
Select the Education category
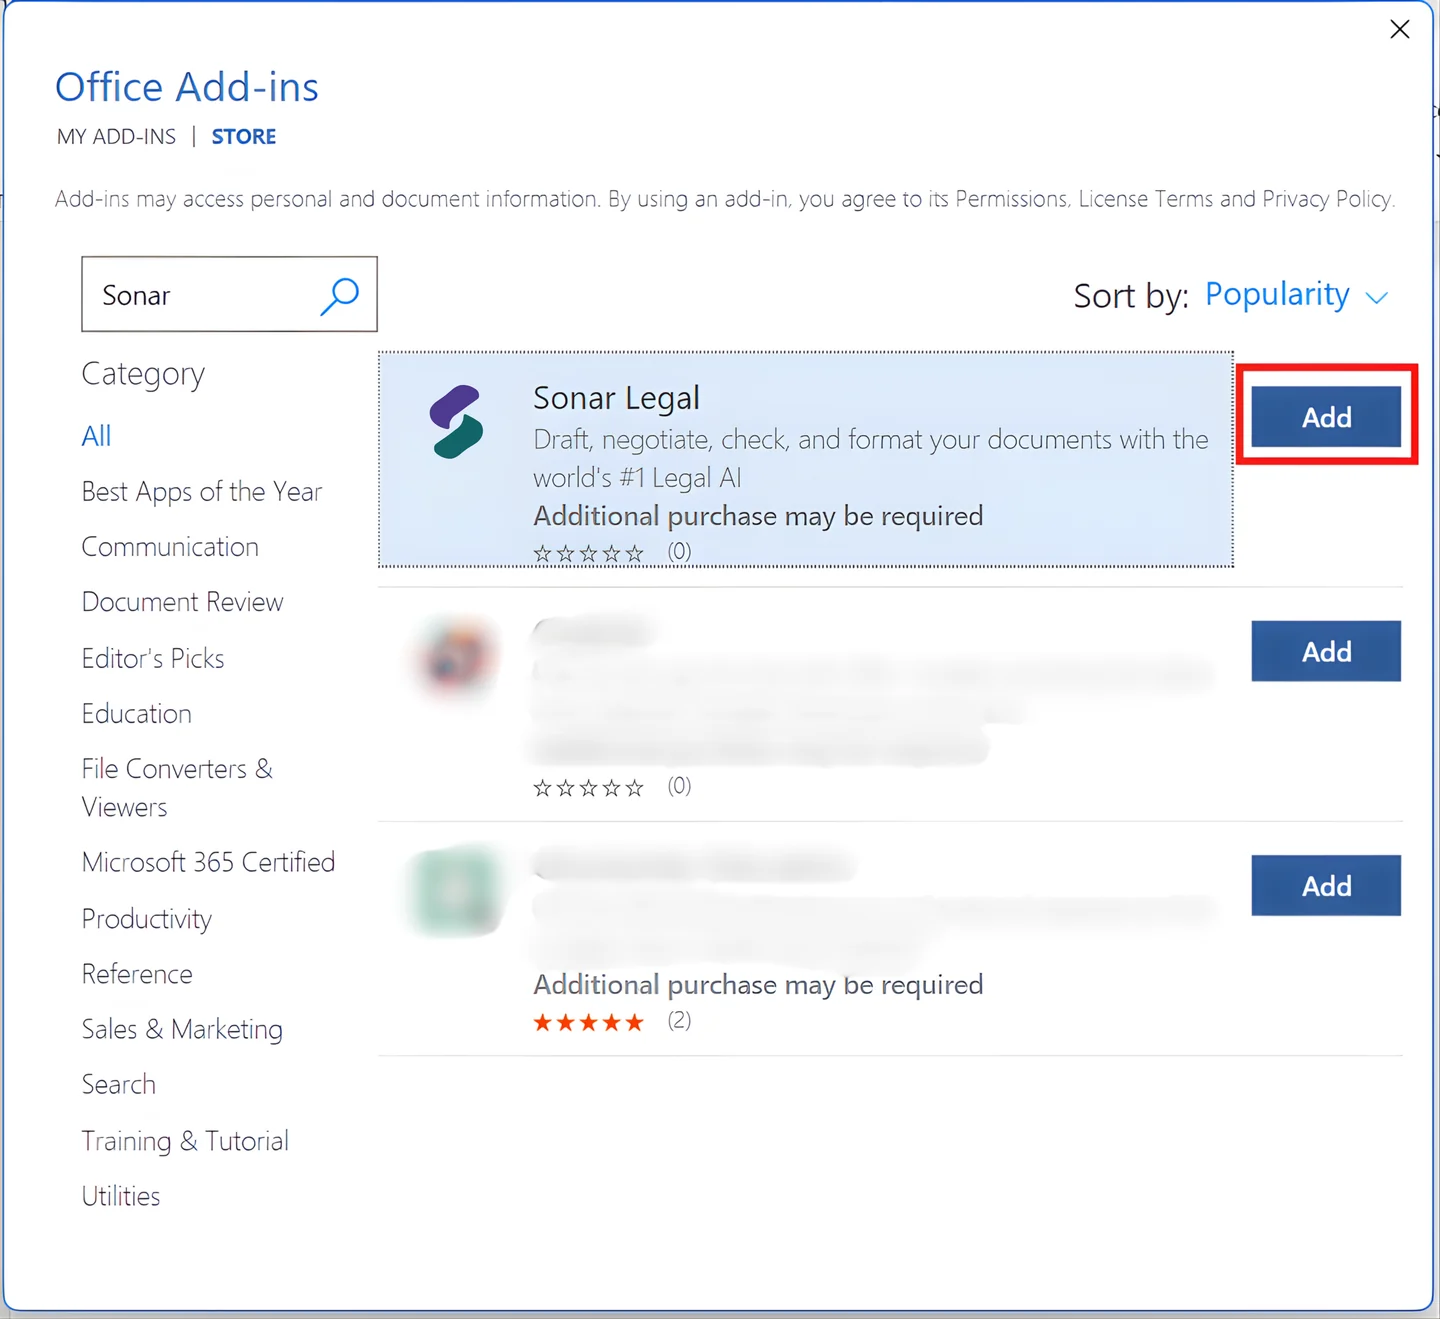click(x=137, y=714)
